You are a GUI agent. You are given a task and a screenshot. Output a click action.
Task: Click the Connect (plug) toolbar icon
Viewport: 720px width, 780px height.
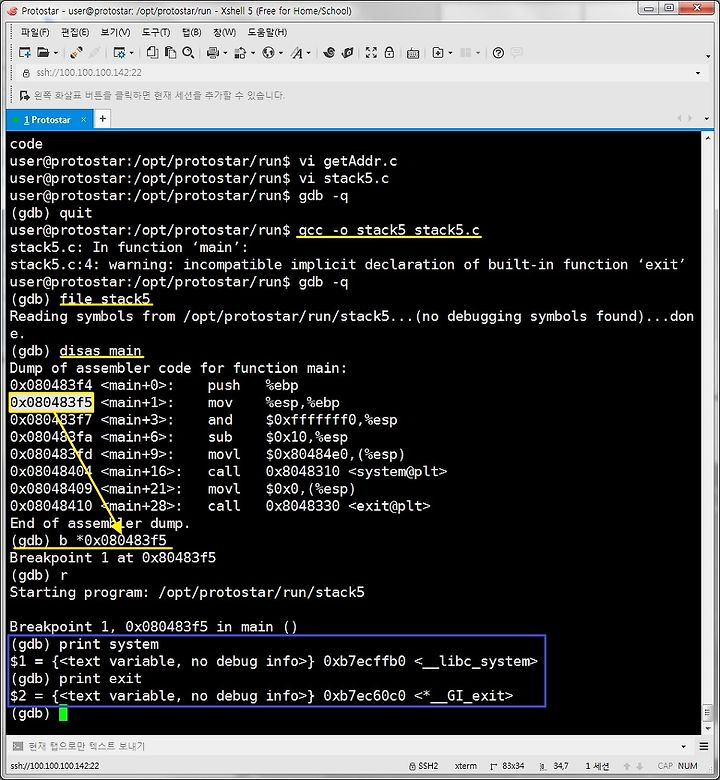coord(76,52)
